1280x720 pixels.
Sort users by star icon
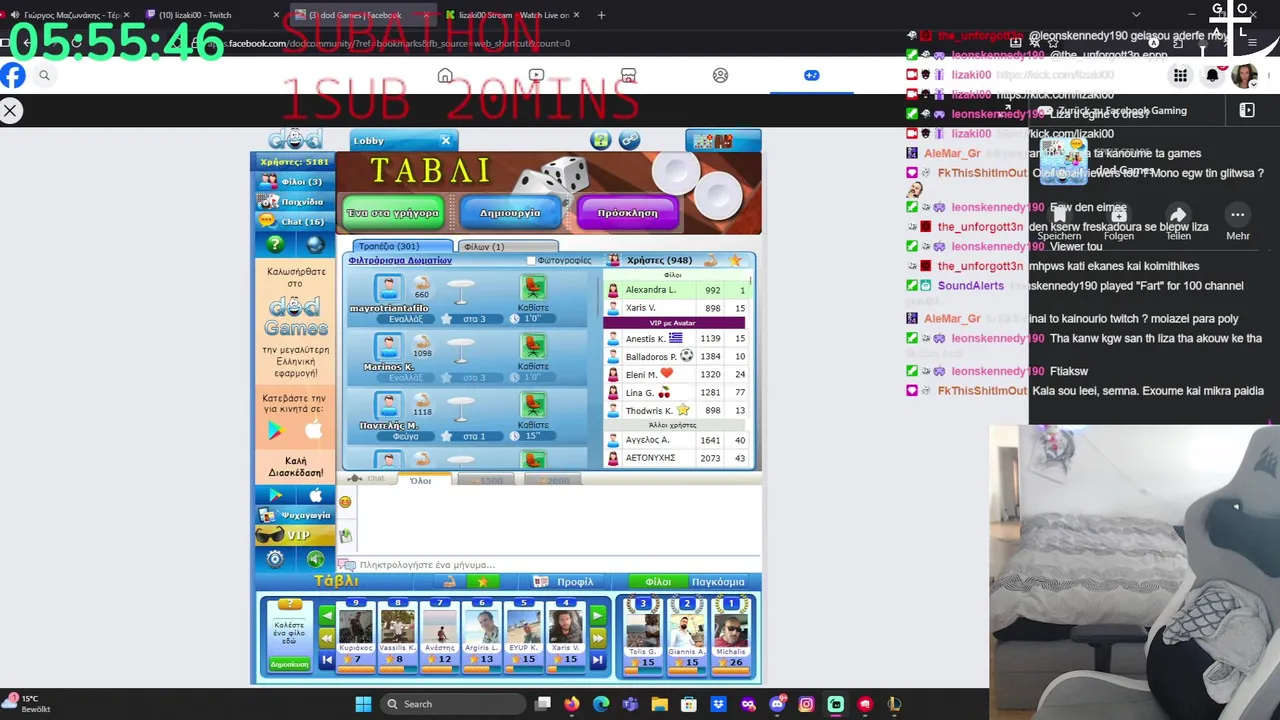pyautogui.click(x=737, y=260)
